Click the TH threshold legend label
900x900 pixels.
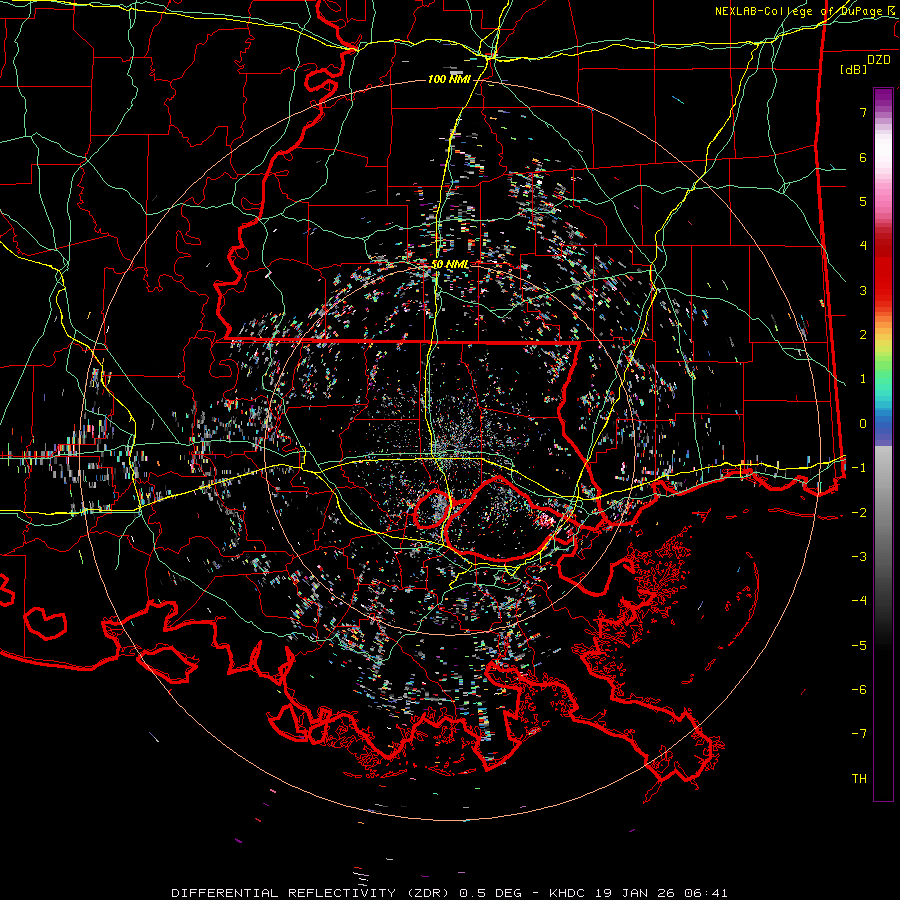coord(859,779)
